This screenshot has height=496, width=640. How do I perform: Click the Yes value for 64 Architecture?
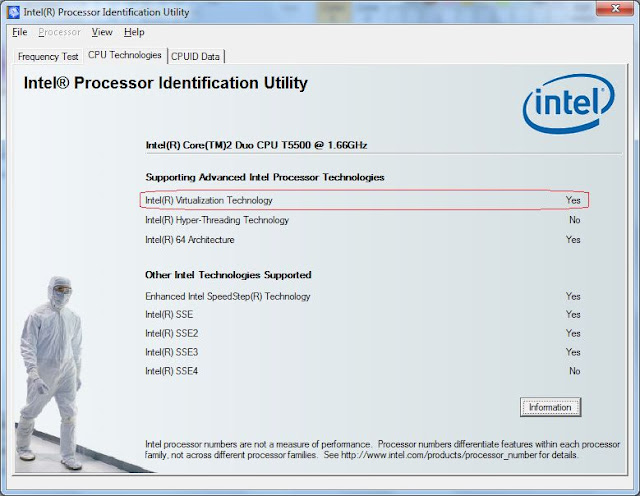coord(573,240)
